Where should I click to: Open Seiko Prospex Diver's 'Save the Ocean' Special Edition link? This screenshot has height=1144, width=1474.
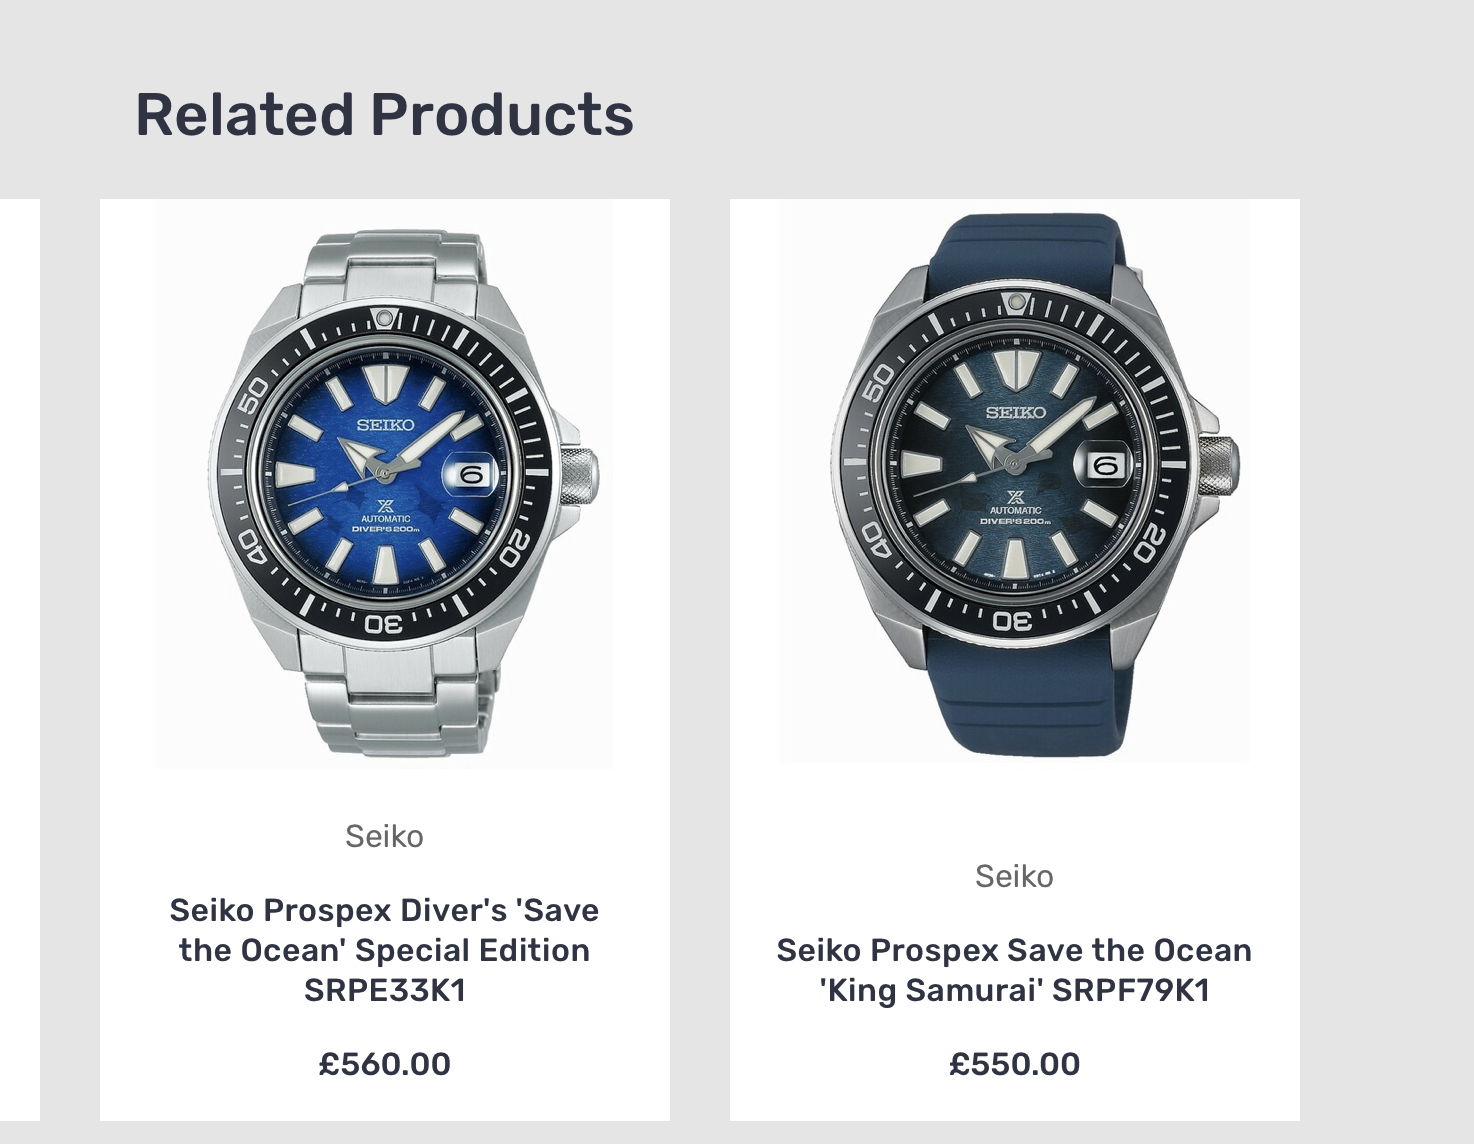coord(384,950)
